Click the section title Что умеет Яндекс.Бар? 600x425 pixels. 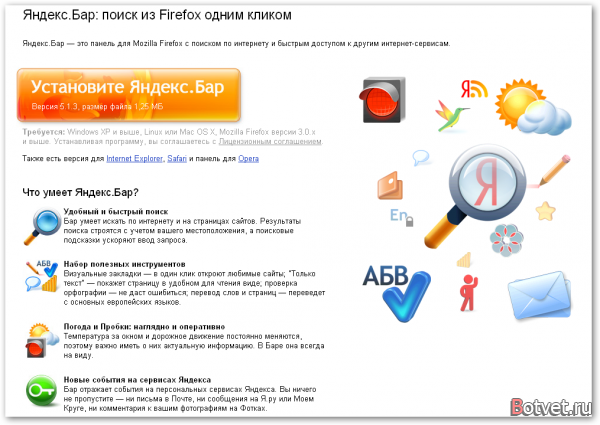pos(80,192)
